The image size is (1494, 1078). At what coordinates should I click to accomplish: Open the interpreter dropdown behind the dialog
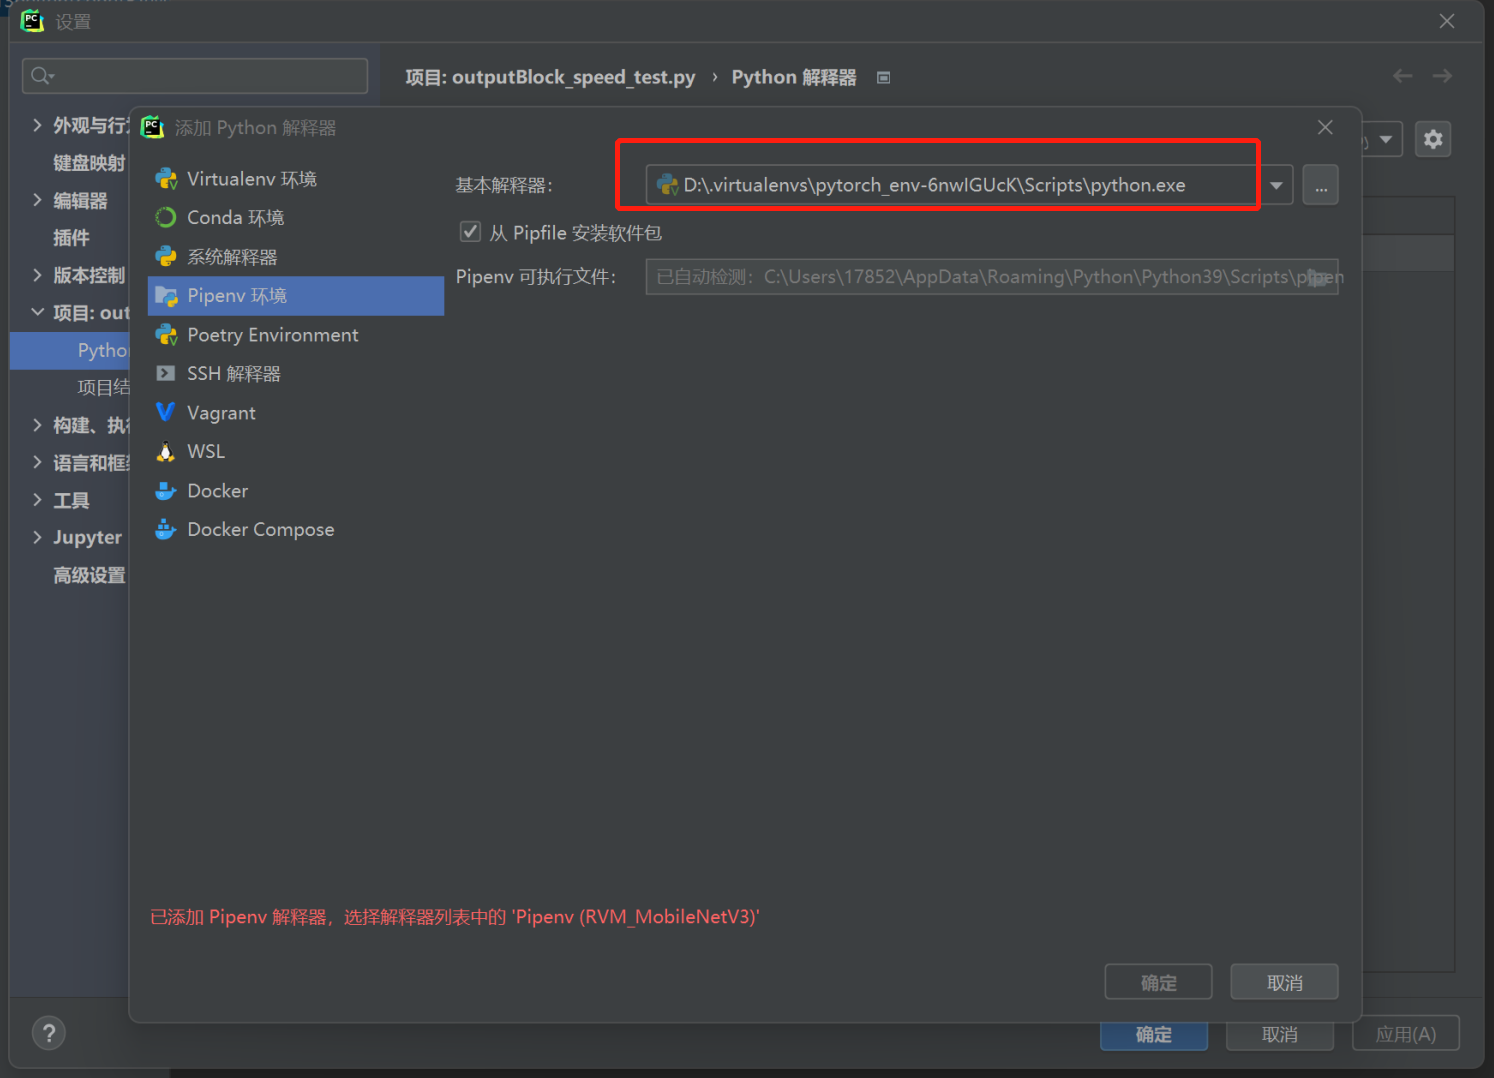click(1385, 139)
